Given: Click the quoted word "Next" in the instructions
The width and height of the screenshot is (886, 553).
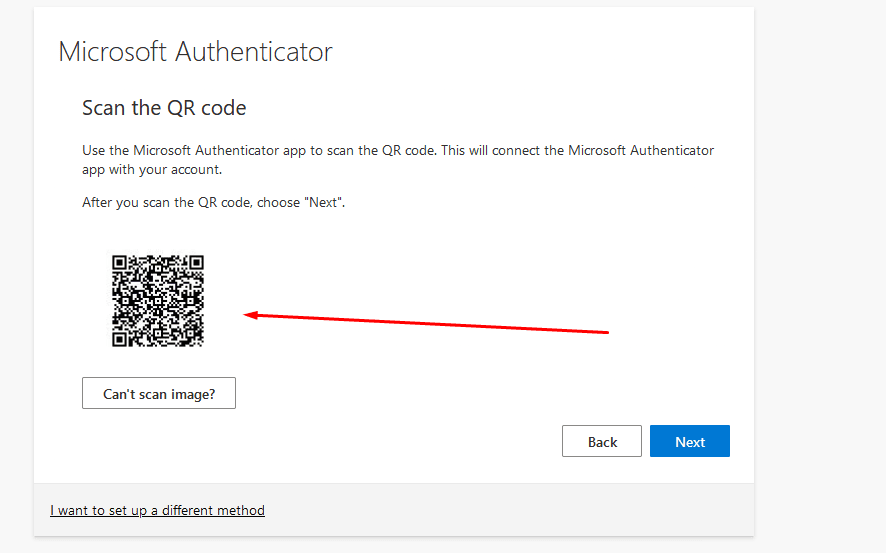Looking at the screenshot, I should point(323,202).
